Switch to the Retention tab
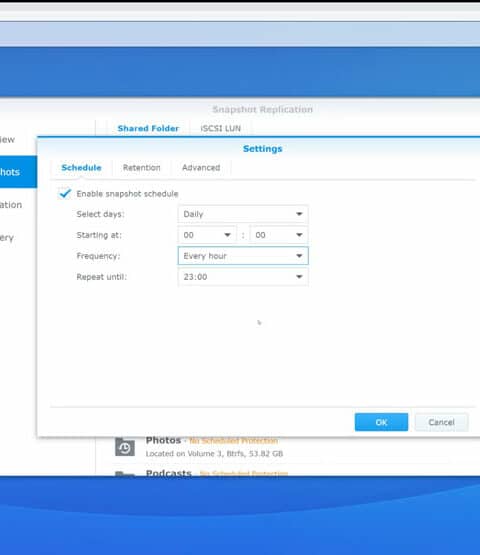 [142, 168]
